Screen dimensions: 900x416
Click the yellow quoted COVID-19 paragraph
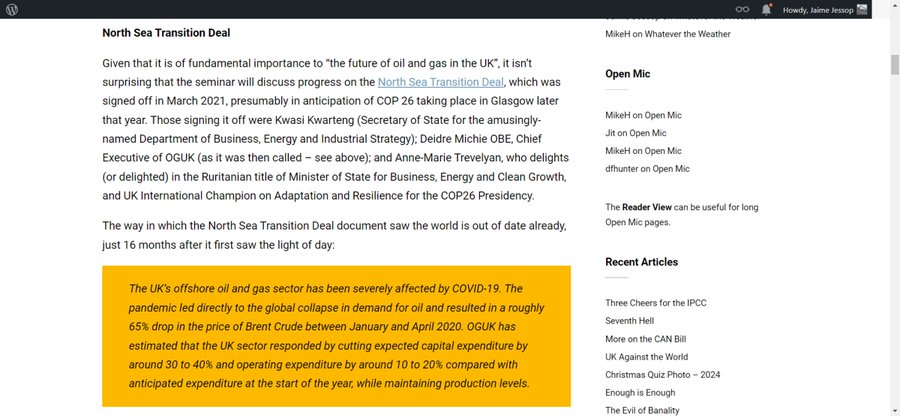point(336,336)
